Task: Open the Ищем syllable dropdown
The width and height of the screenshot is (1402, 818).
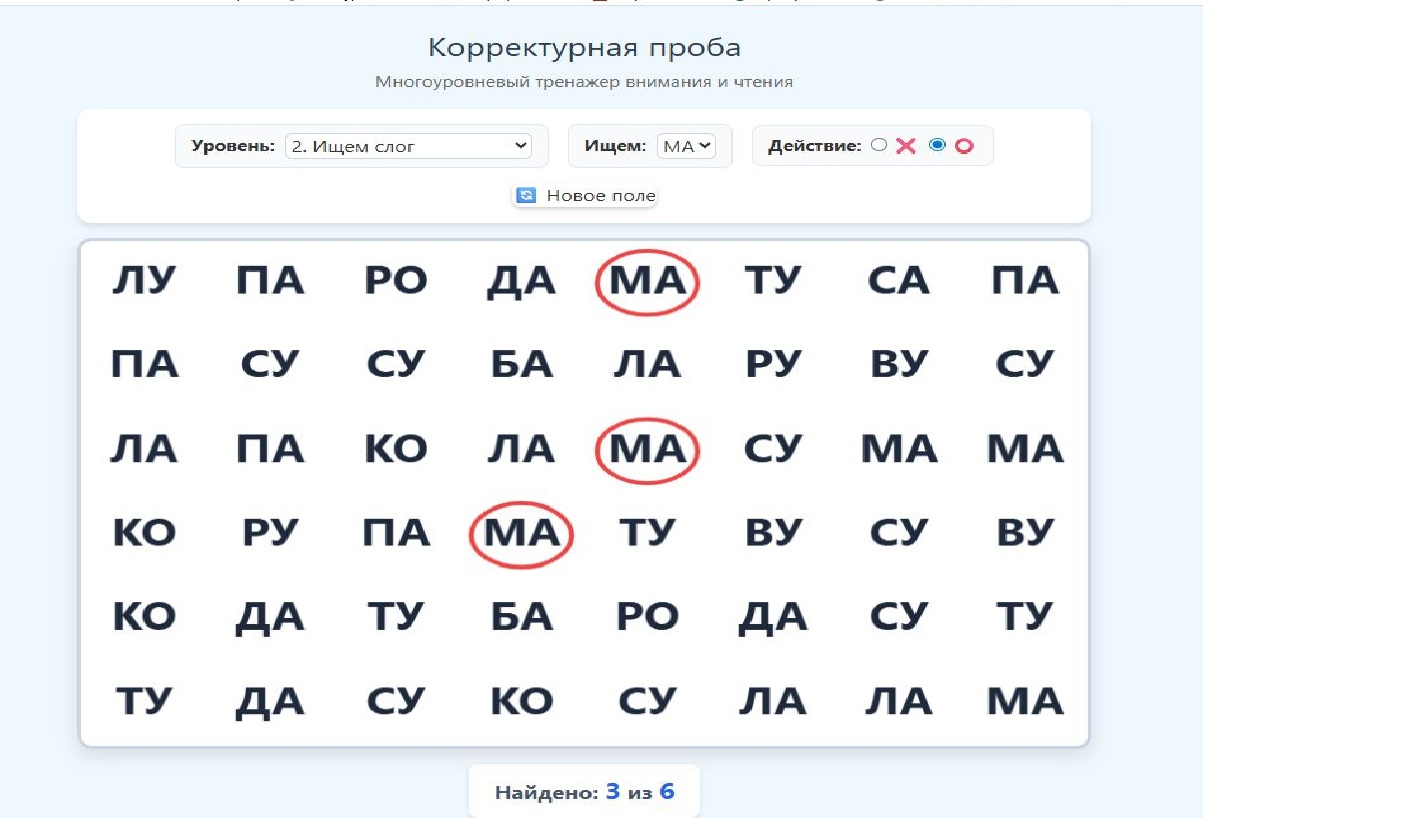Action: tap(686, 146)
